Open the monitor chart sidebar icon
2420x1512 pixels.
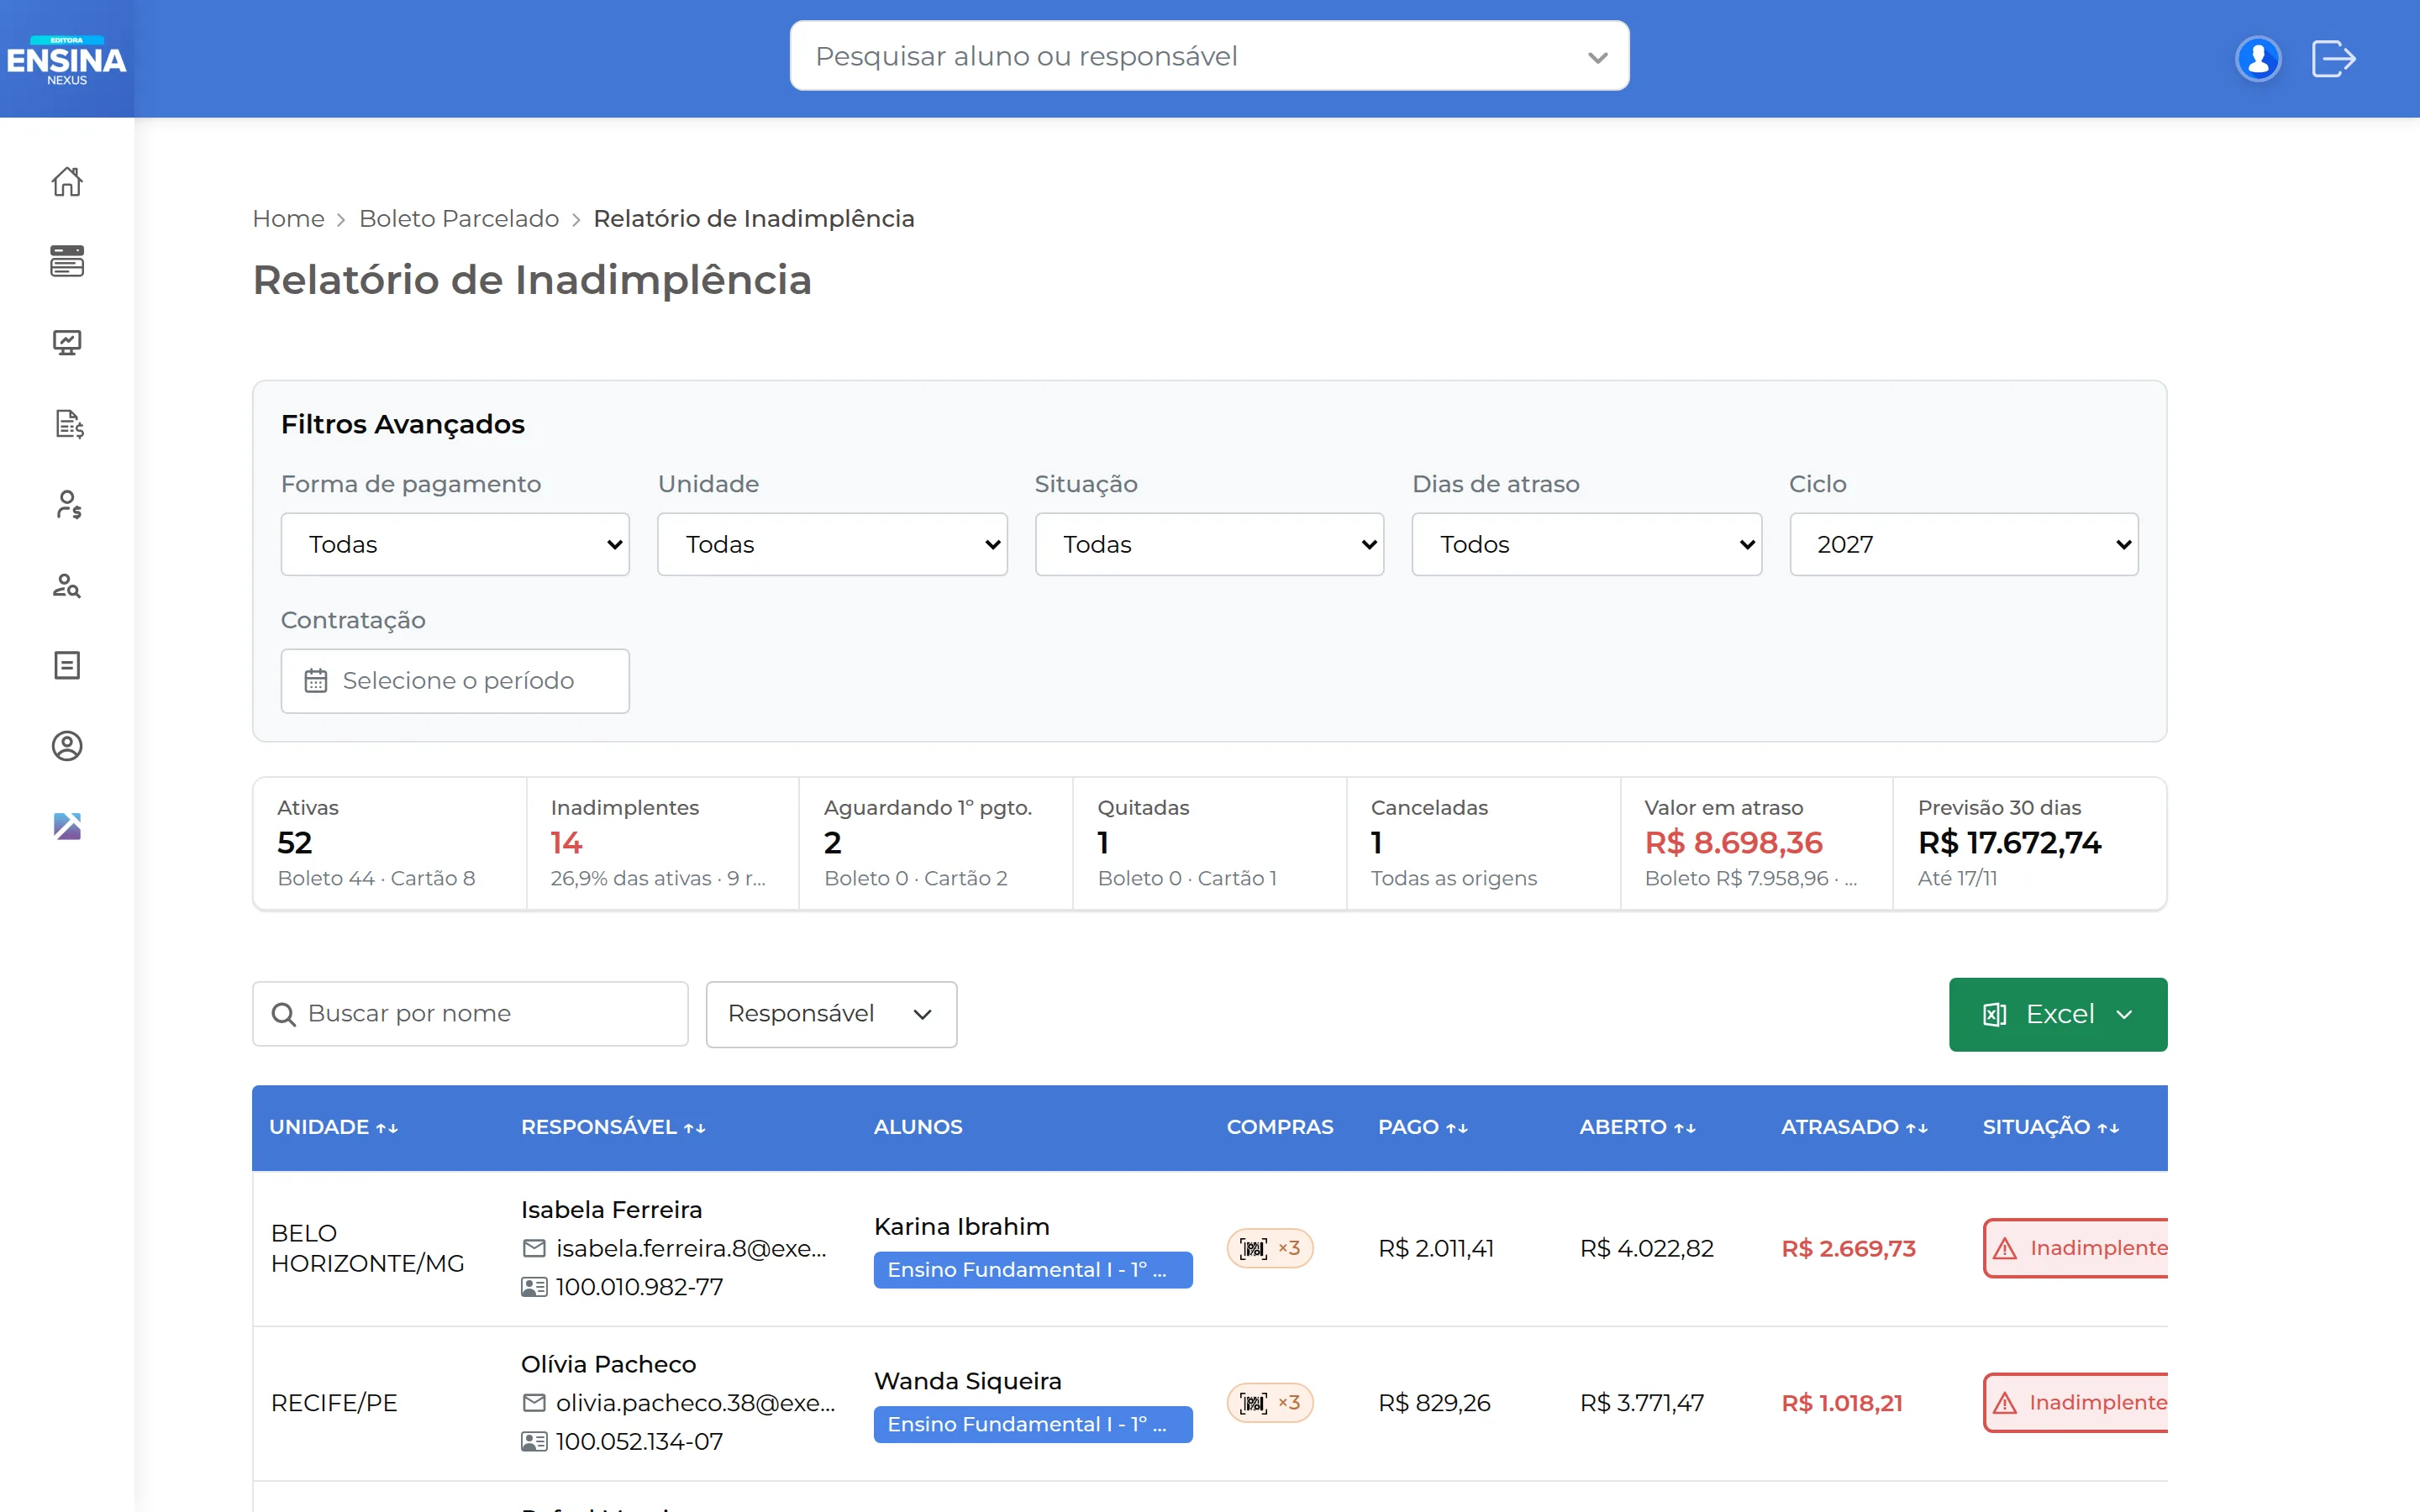(67, 343)
